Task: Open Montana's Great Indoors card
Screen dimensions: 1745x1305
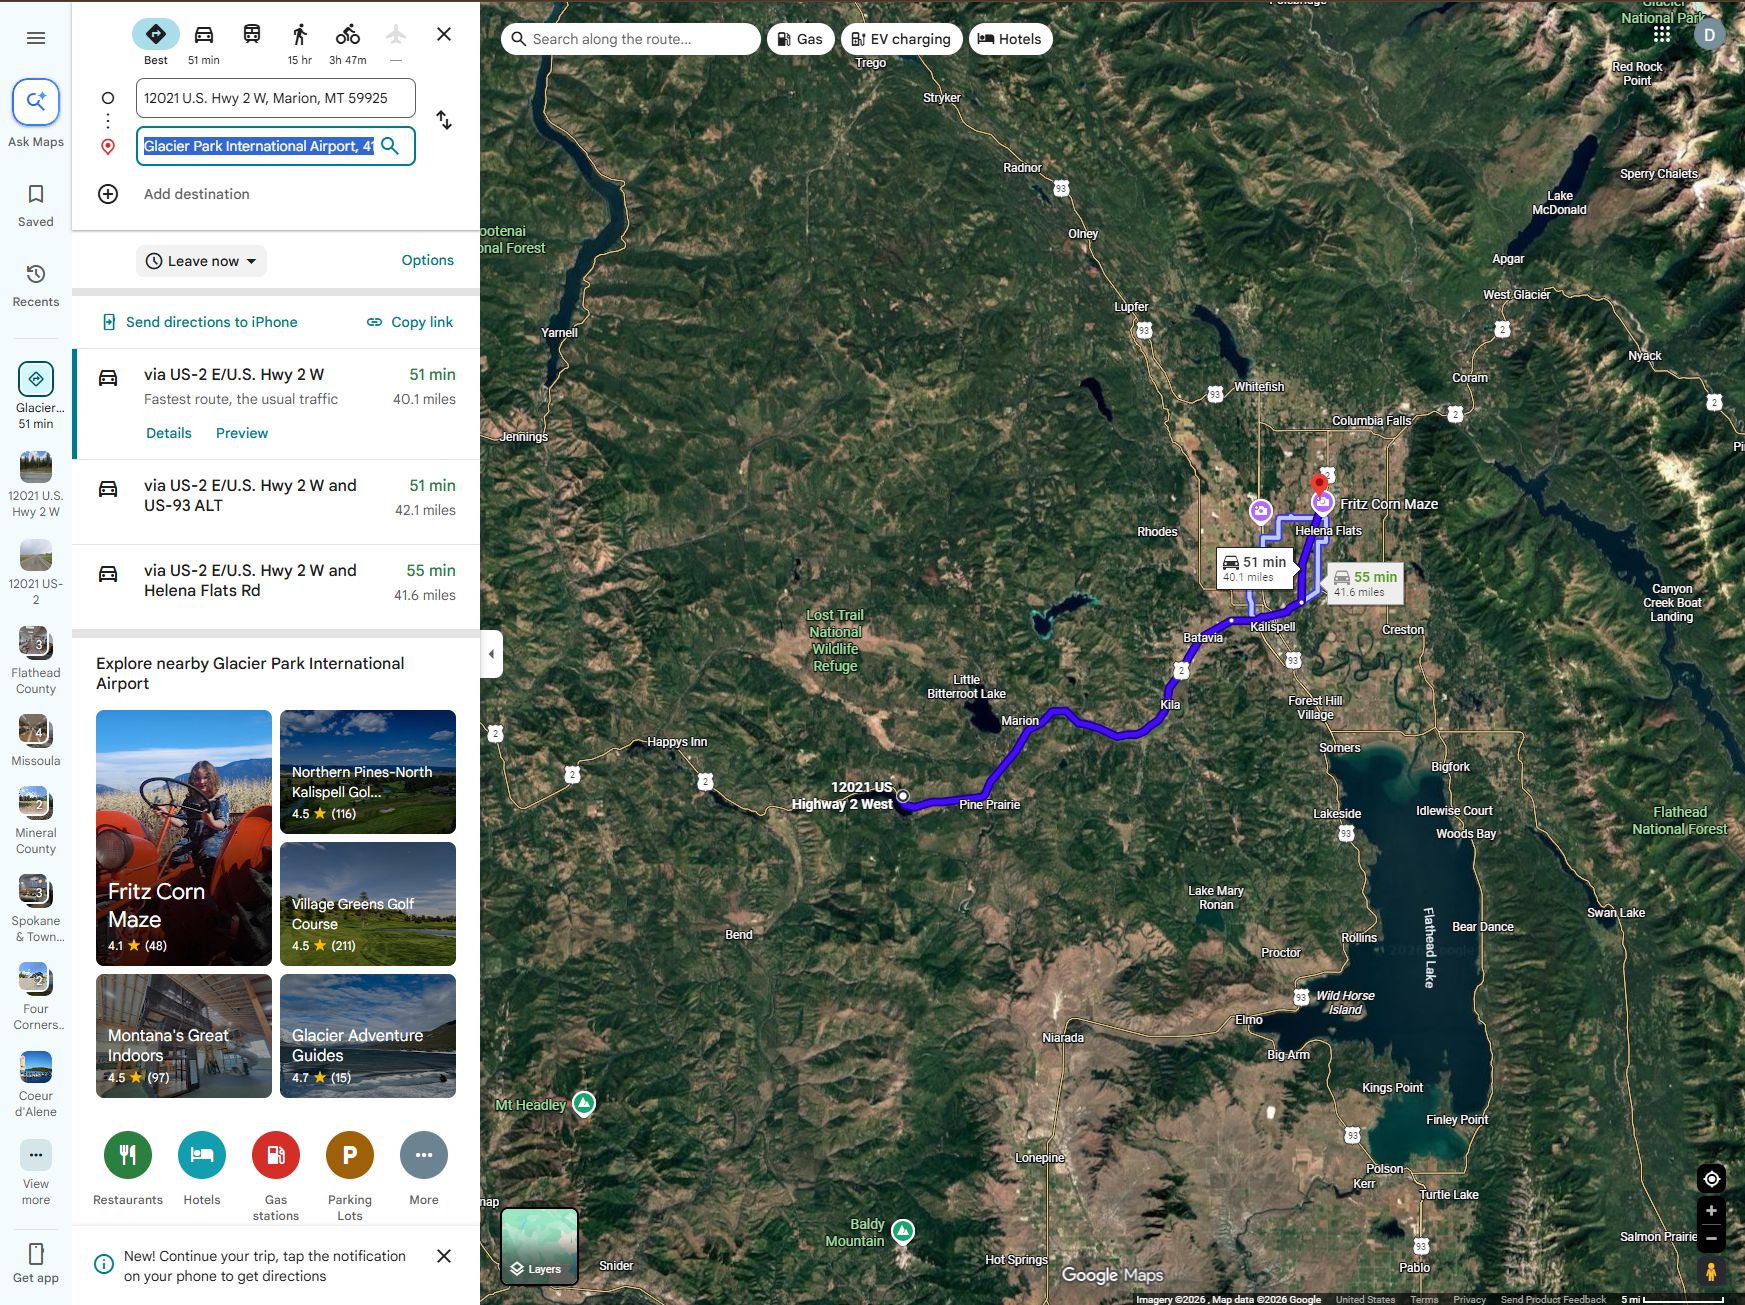Action: point(184,1036)
